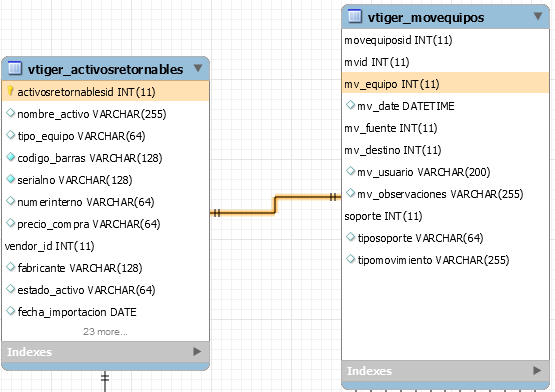The height and width of the screenshot is (392, 555).
Task: Click the diamond icon beside mv_date DATETIME
Action: click(x=350, y=105)
